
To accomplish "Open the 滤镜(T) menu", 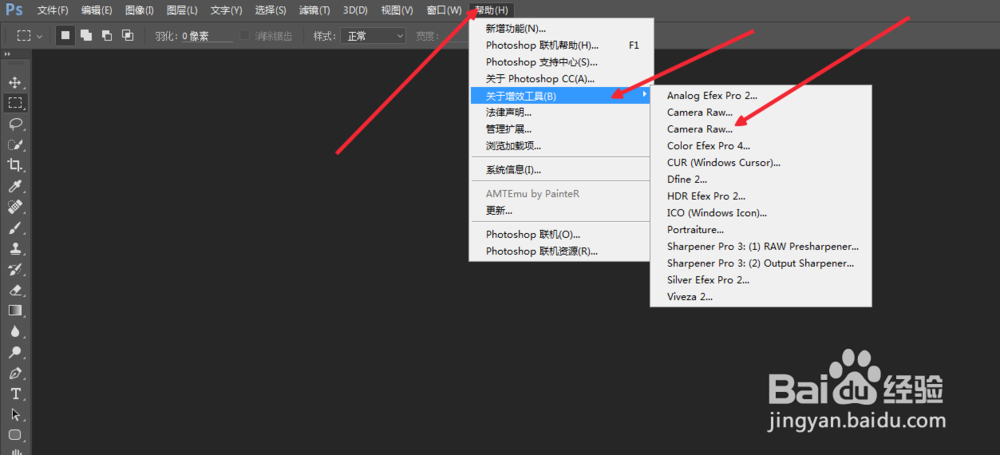I will point(314,11).
